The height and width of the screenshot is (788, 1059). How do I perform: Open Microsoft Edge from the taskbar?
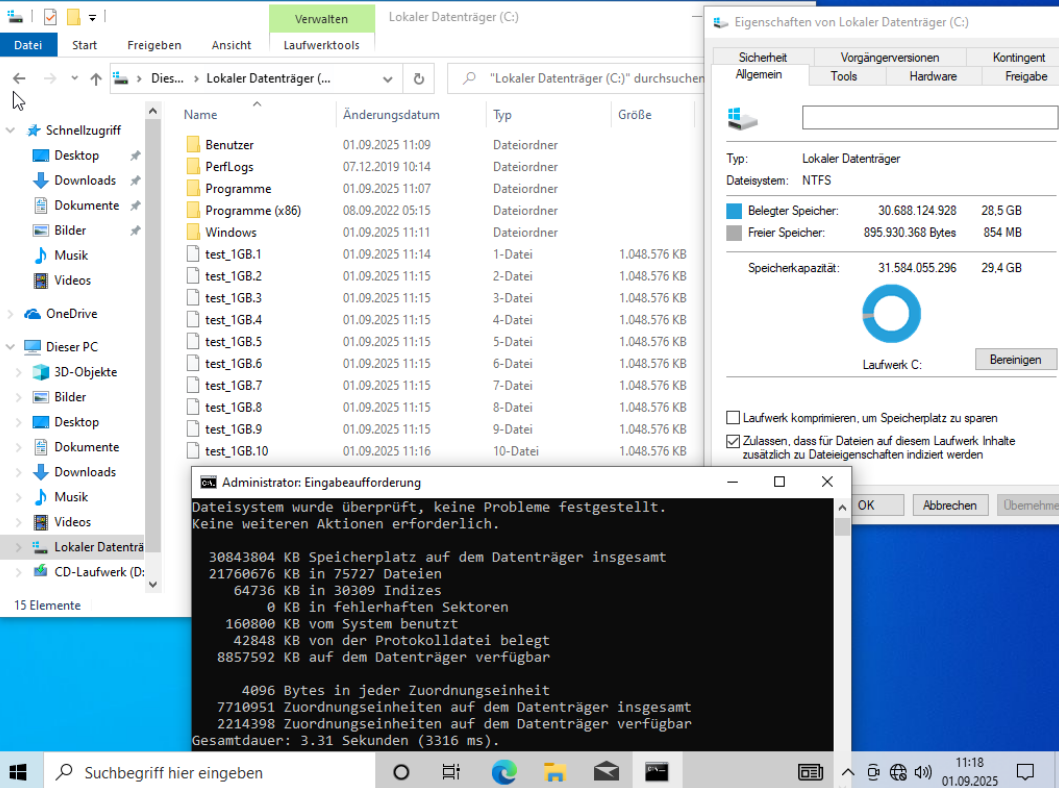pyautogui.click(x=503, y=771)
